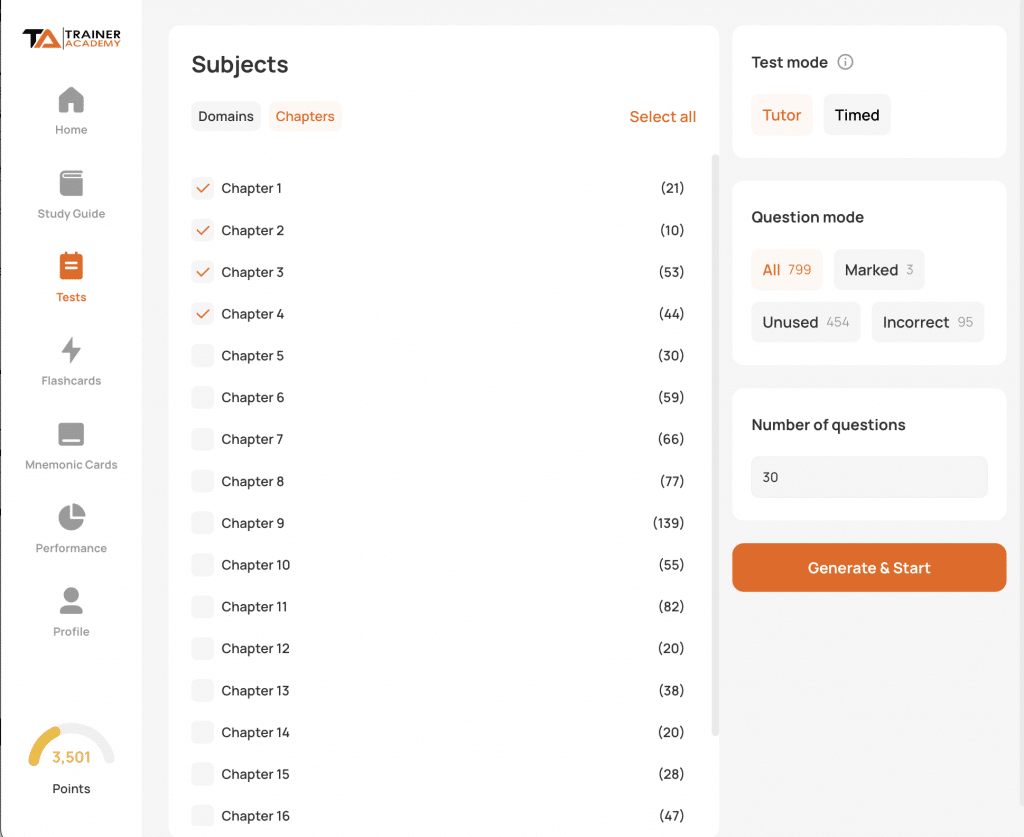This screenshot has width=1024, height=837.
Task: Click the Number of questions field
Action: click(x=869, y=477)
